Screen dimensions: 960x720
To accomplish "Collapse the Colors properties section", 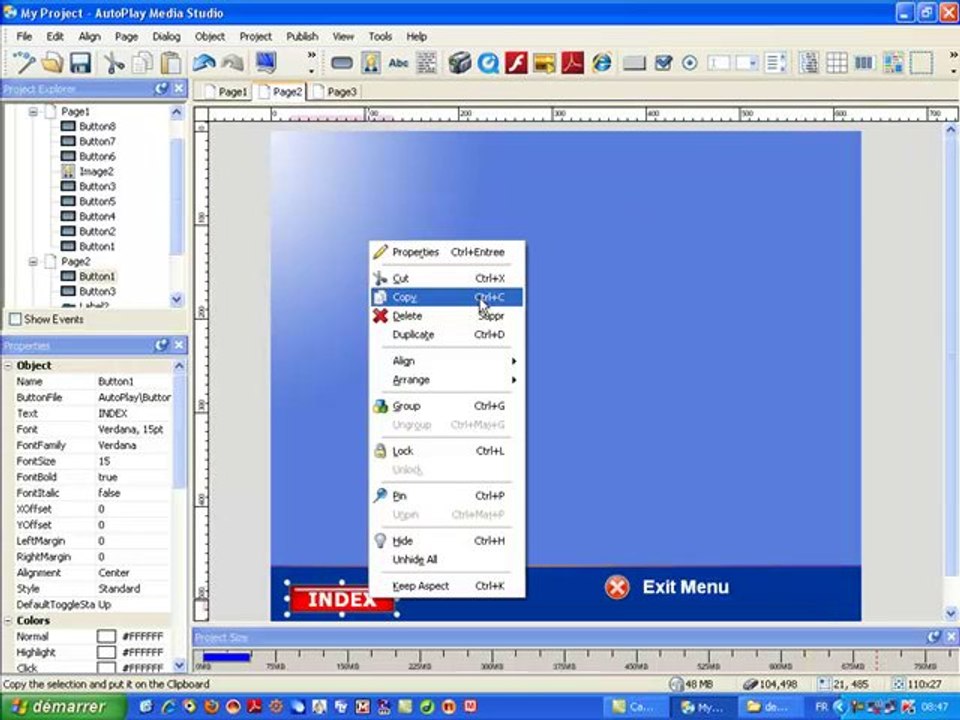I will pos(9,620).
